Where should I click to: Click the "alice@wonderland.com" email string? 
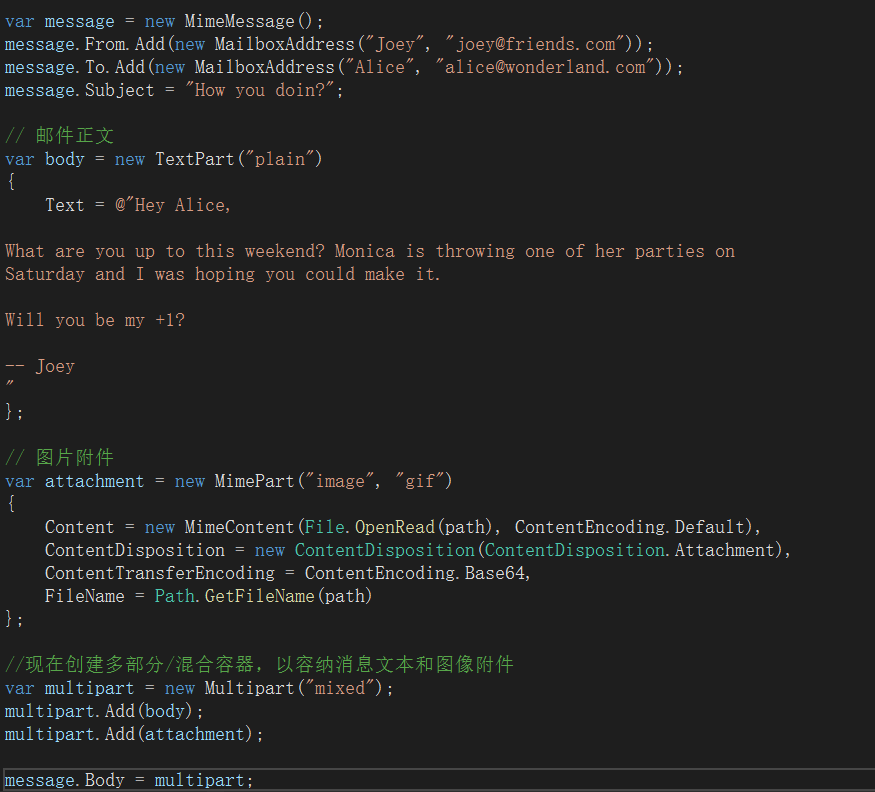tap(553, 67)
